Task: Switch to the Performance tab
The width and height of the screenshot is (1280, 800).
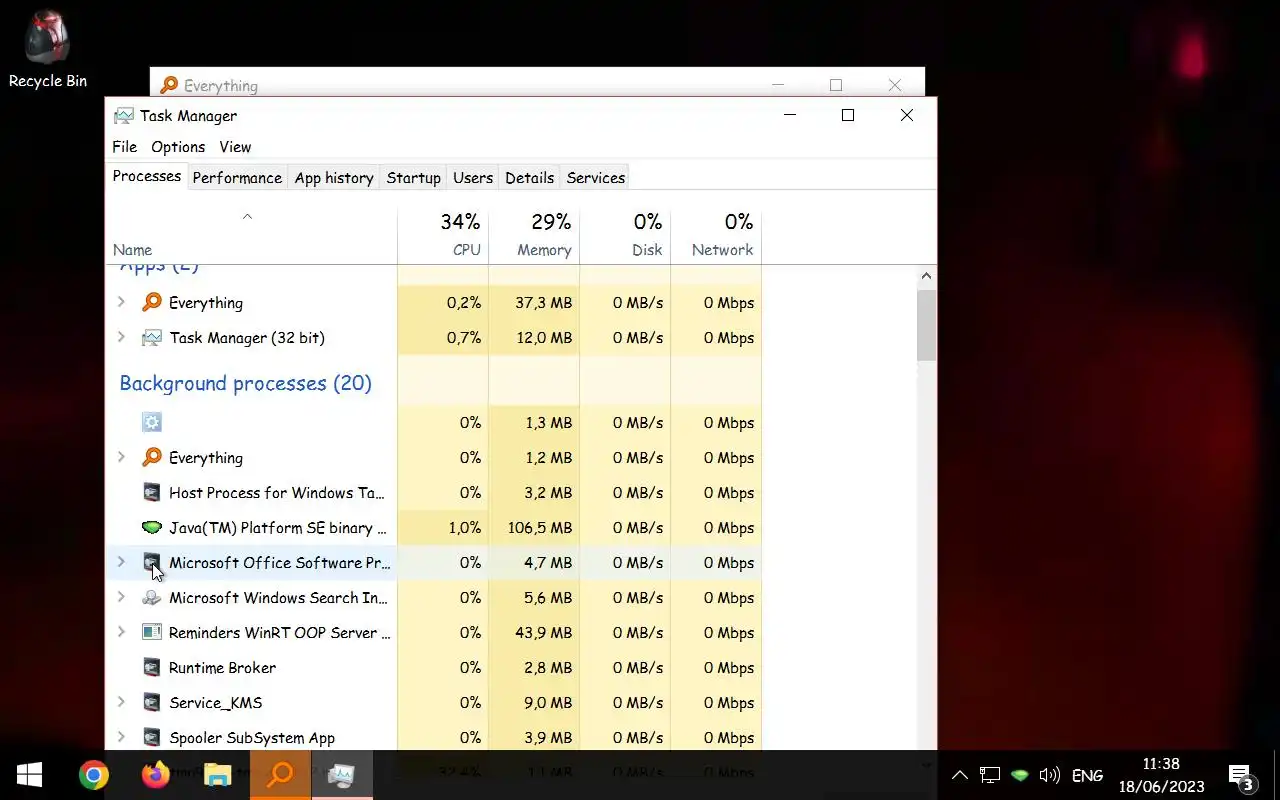Action: 237,178
